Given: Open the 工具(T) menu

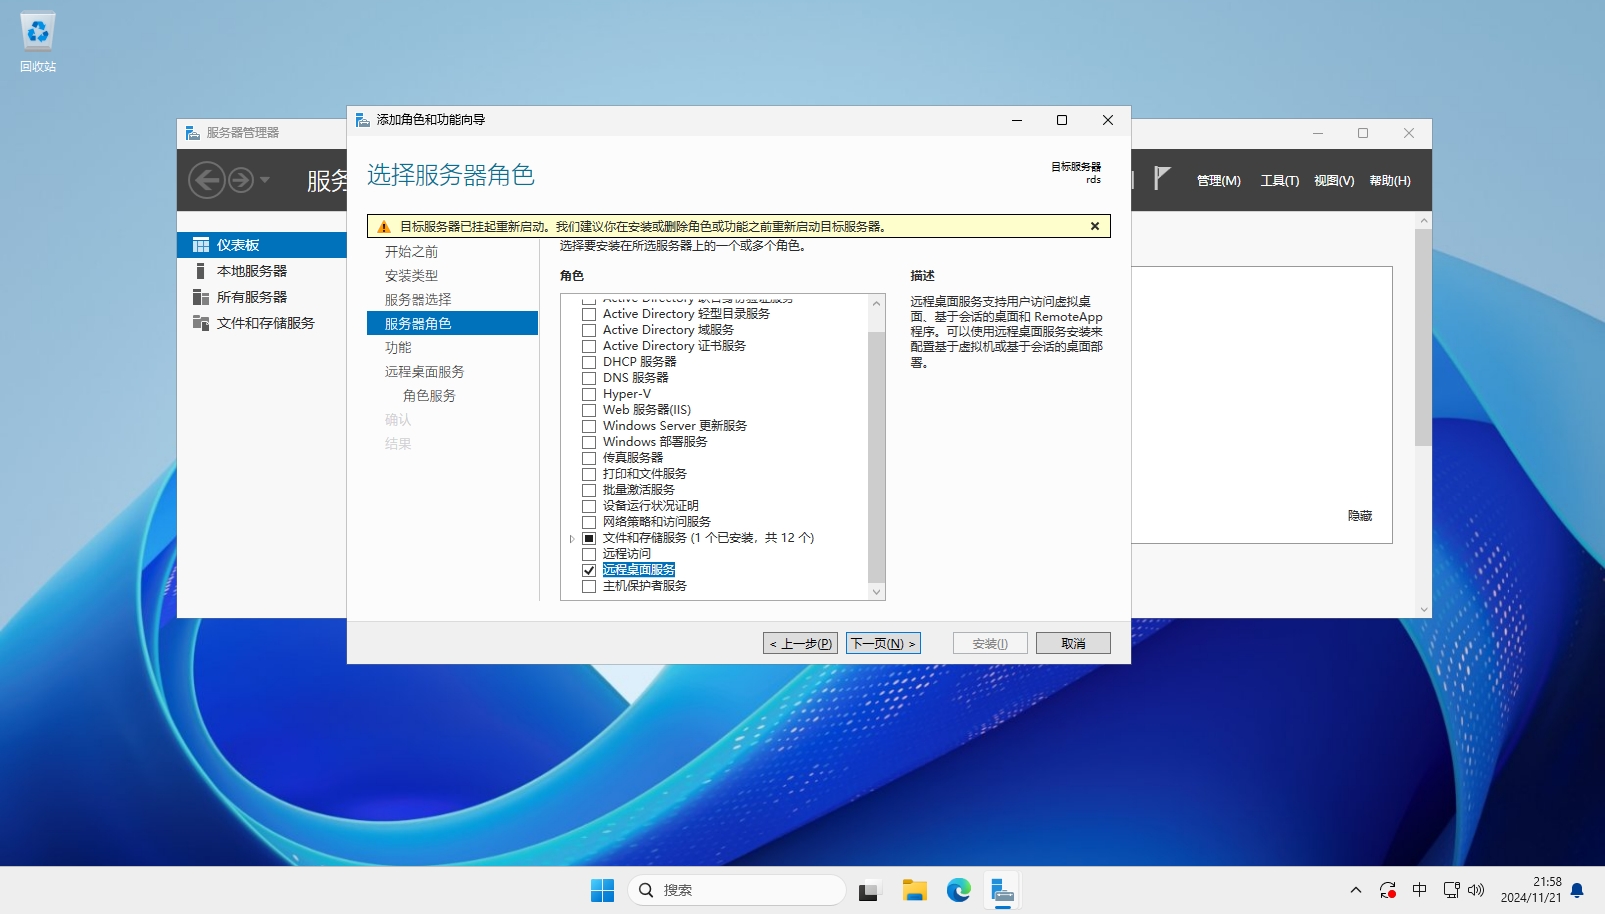Looking at the screenshot, I should [x=1279, y=181].
